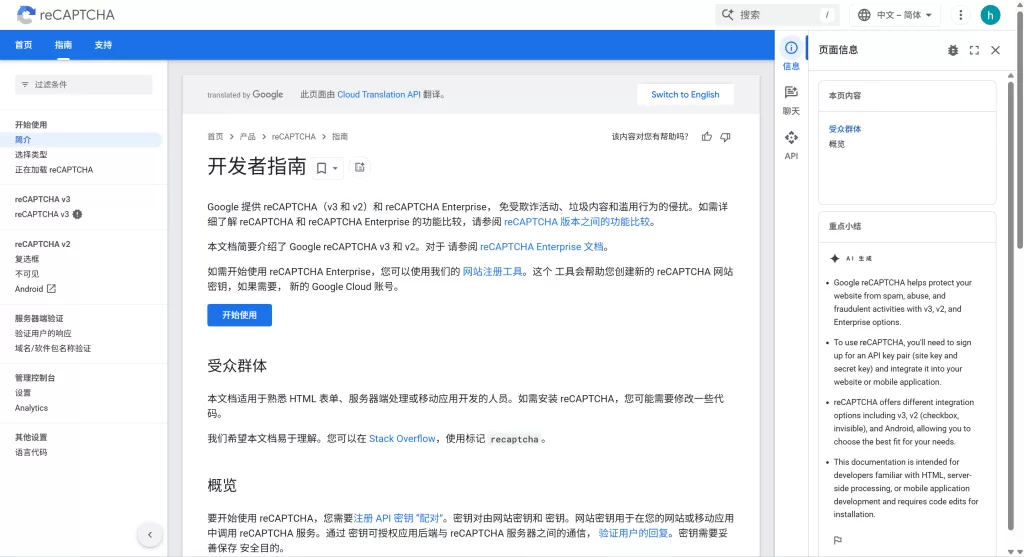Open the 中文 – 简体 language dropdown
The height and width of the screenshot is (557, 1024).
pos(895,15)
